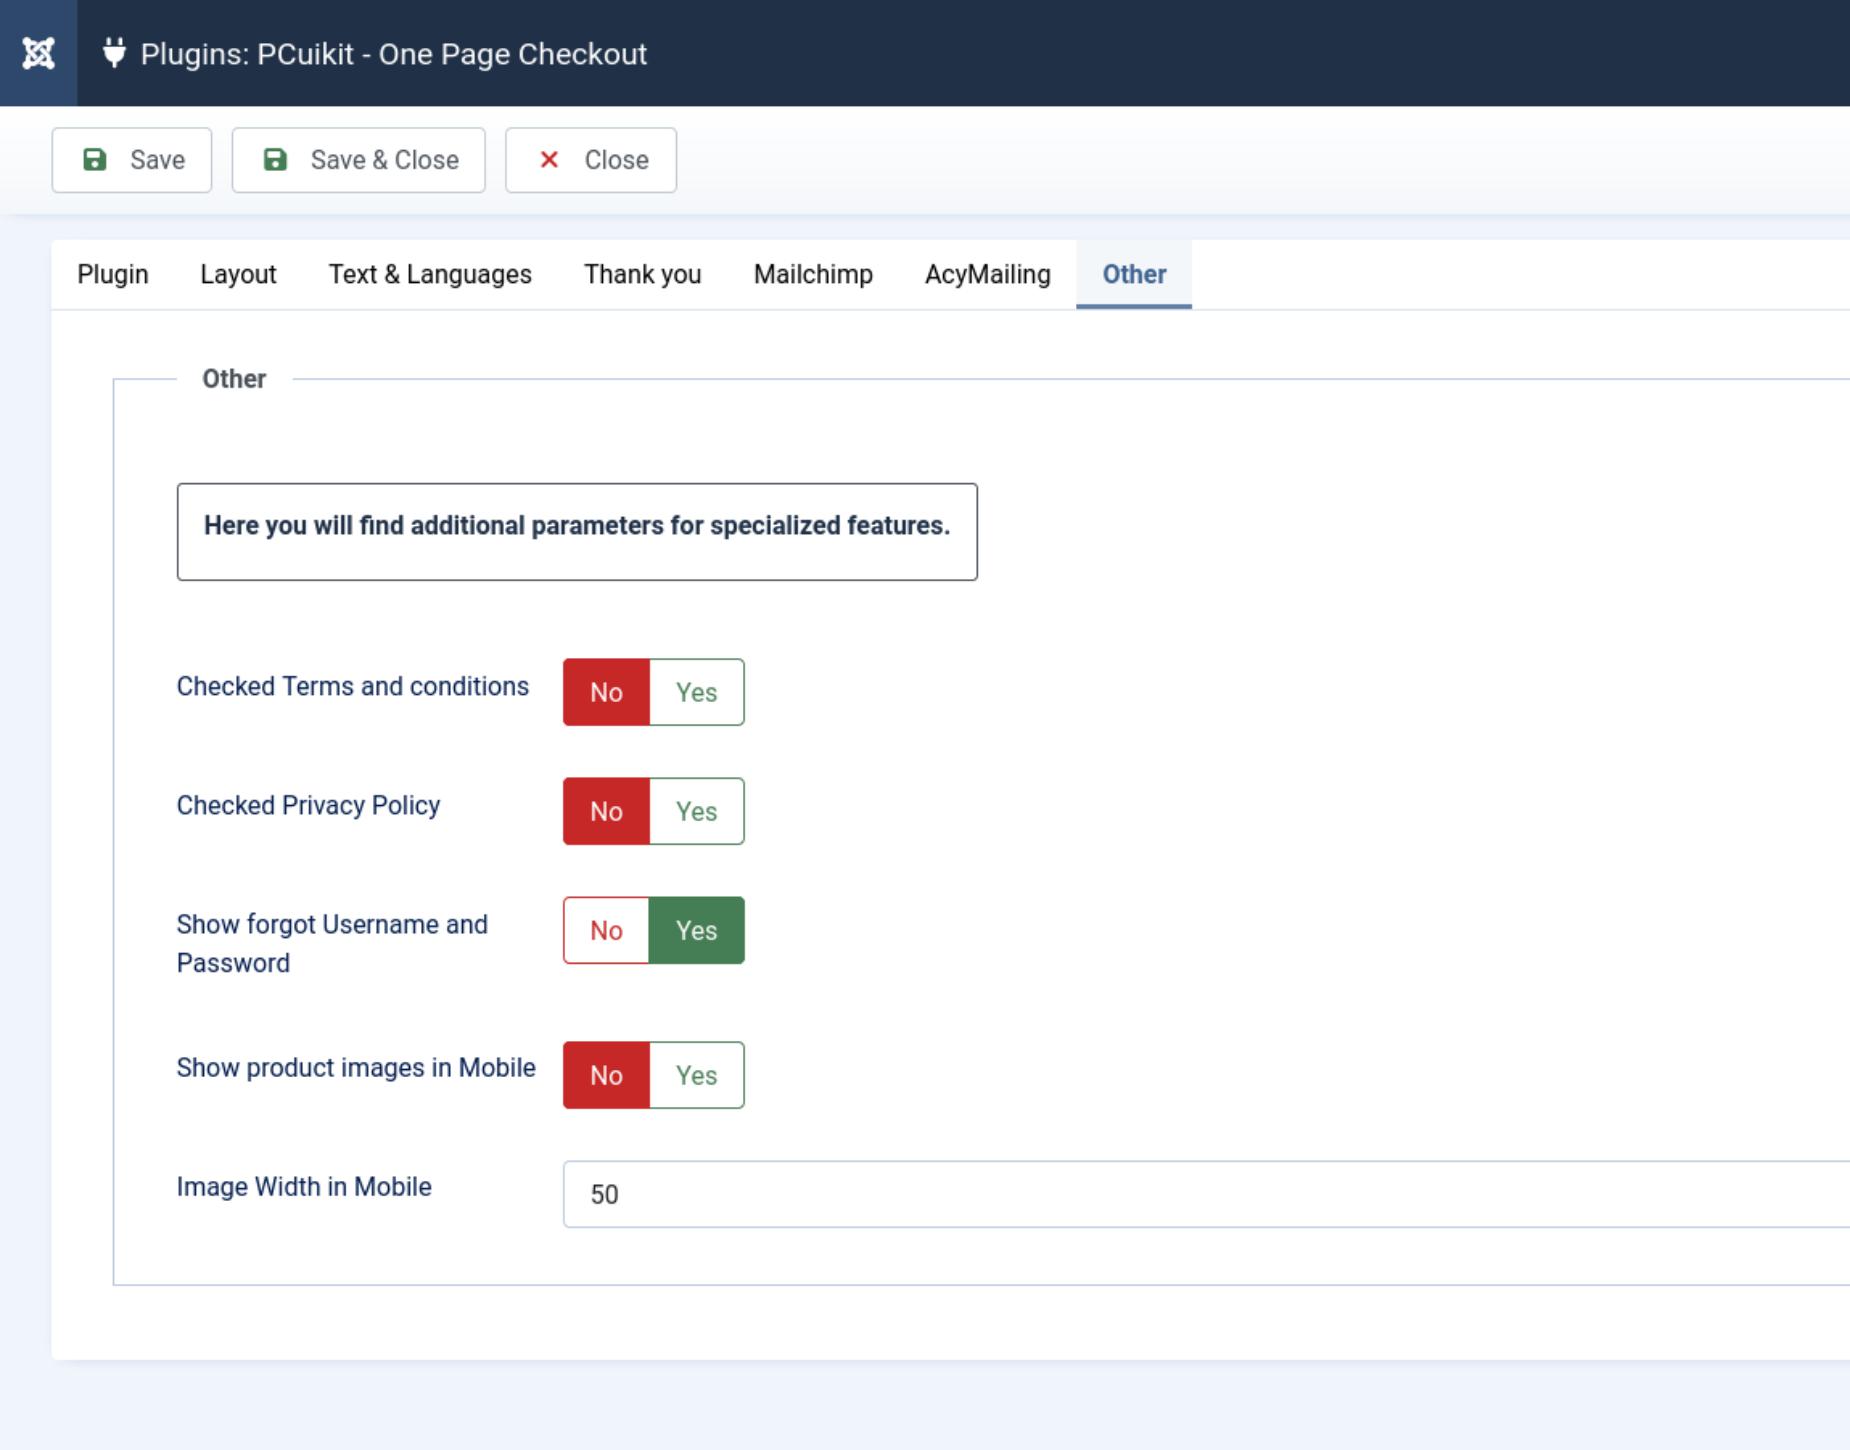
Task: Set Show product images in Mobile to Yes
Action: pyautogui.click(x=697, y=1075)
